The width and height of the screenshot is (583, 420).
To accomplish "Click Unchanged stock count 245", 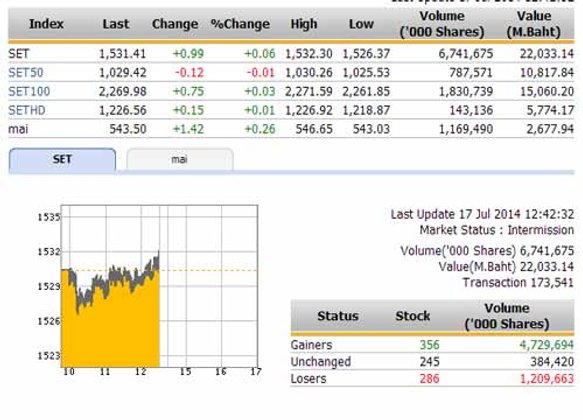I will [x=429, y=362].
